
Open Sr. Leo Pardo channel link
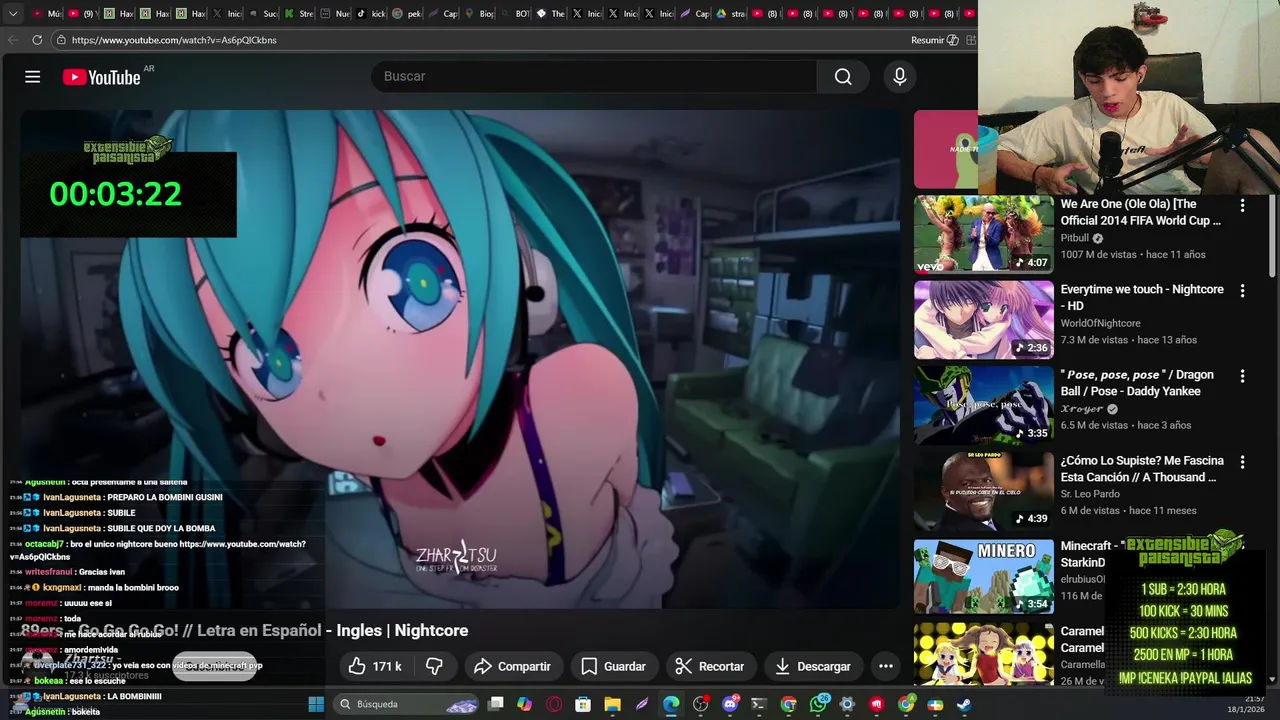click(1090, 494)
